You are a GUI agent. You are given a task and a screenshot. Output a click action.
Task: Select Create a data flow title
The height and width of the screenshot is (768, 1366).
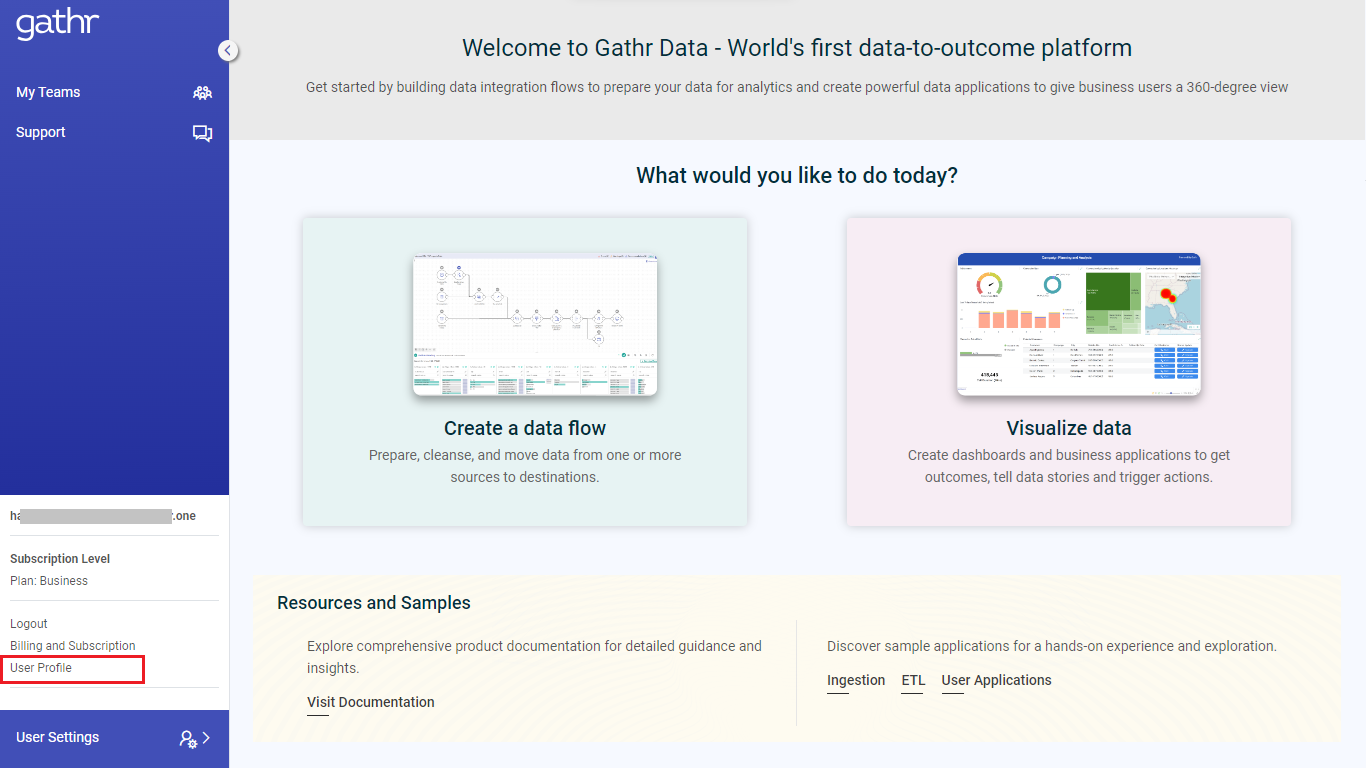525,428
